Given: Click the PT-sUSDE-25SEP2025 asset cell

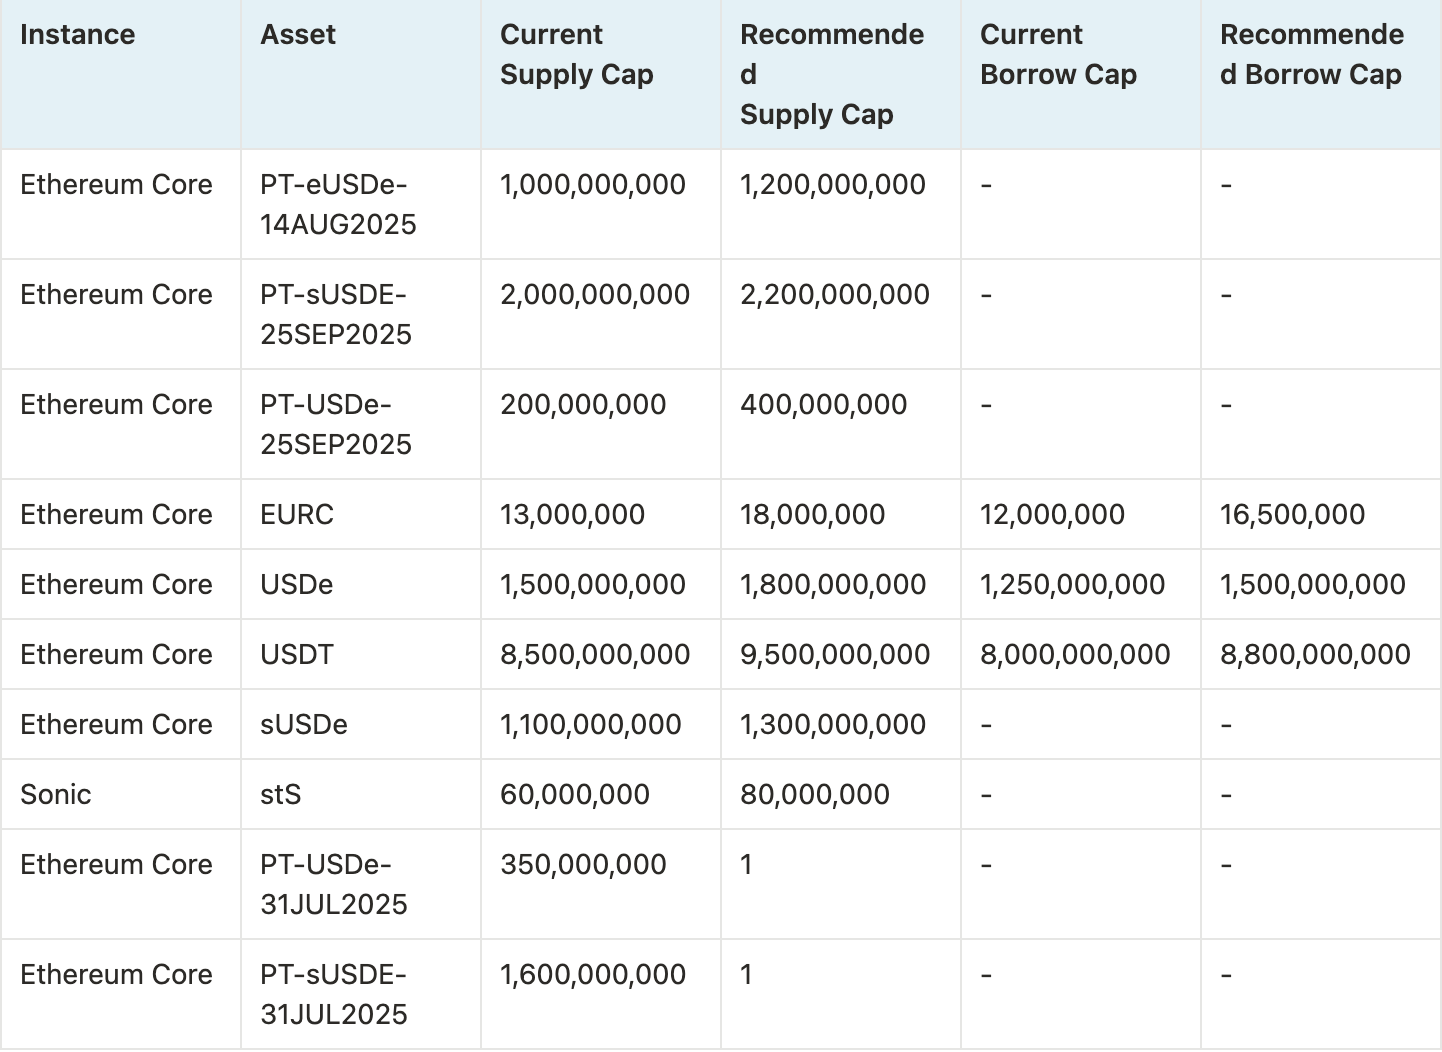Looking at the screenshot, I should 336,314.
